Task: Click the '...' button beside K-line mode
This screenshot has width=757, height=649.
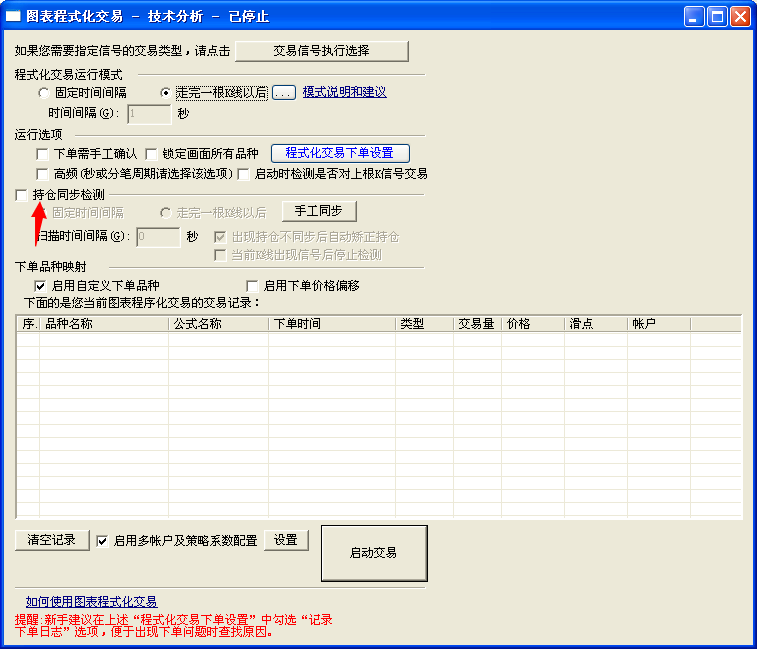Action: tap(284, 92)
